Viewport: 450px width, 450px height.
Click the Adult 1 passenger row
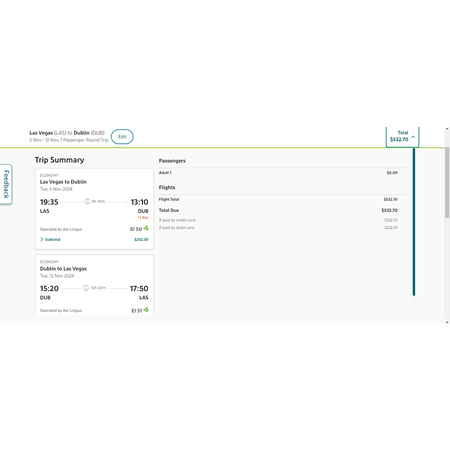pyautogui.click(x=278, y=173)
